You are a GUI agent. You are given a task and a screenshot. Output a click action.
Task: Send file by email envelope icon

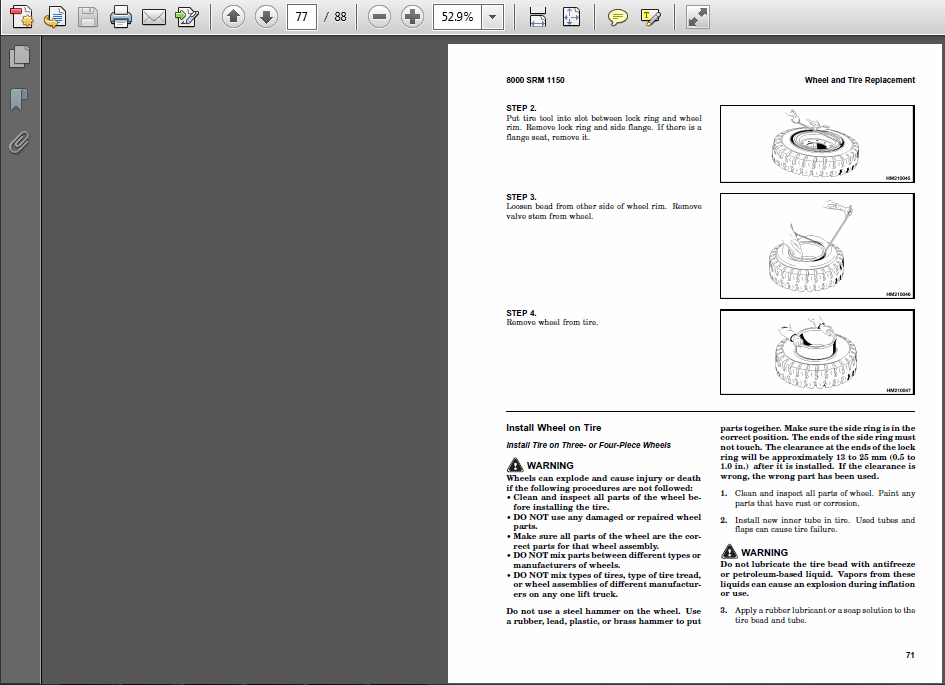click(x=154, y=17)
